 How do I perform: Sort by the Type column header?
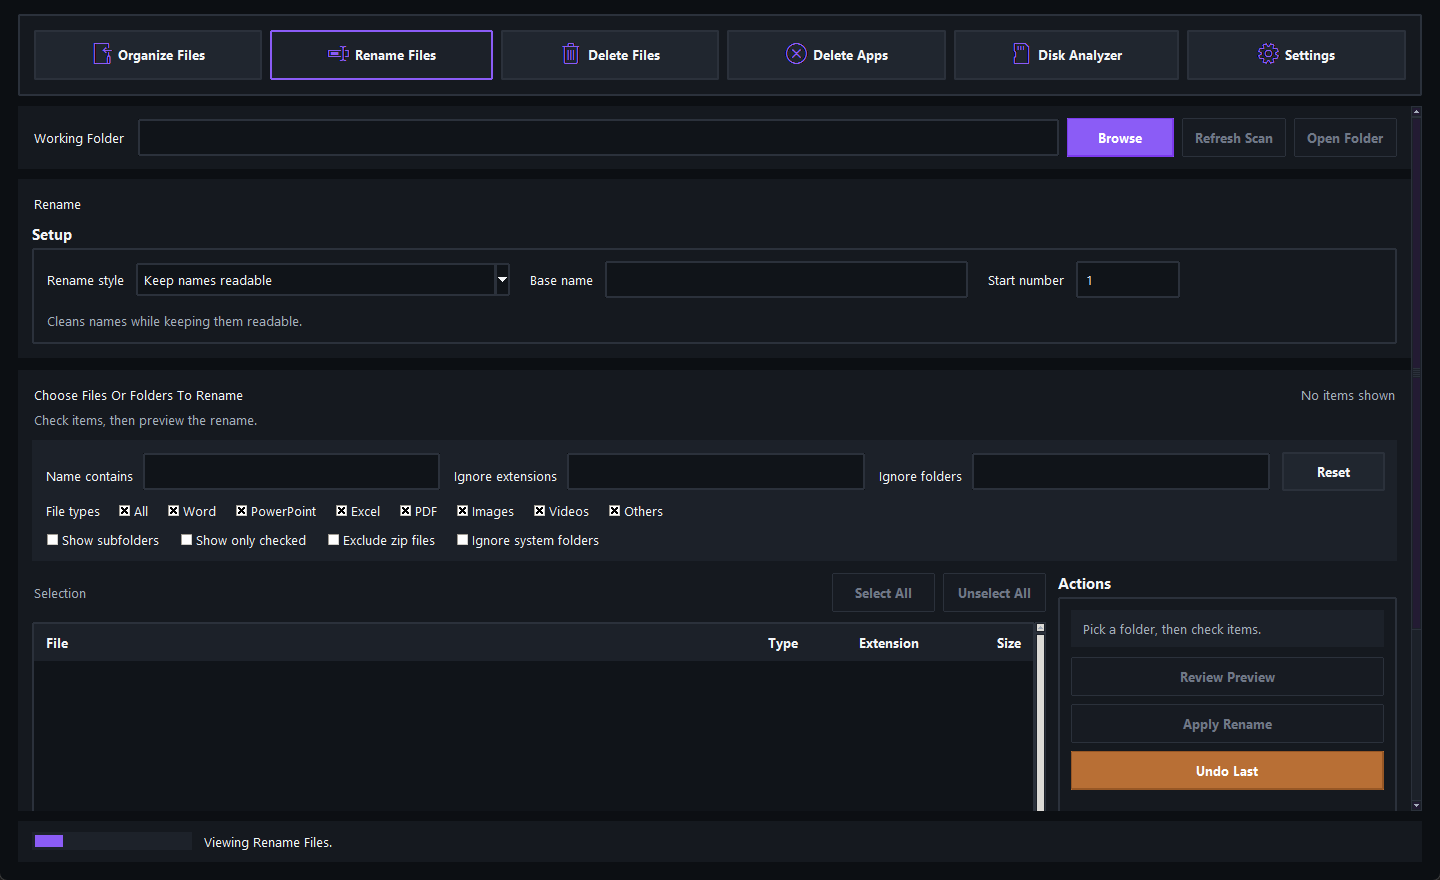coord(783,643)
